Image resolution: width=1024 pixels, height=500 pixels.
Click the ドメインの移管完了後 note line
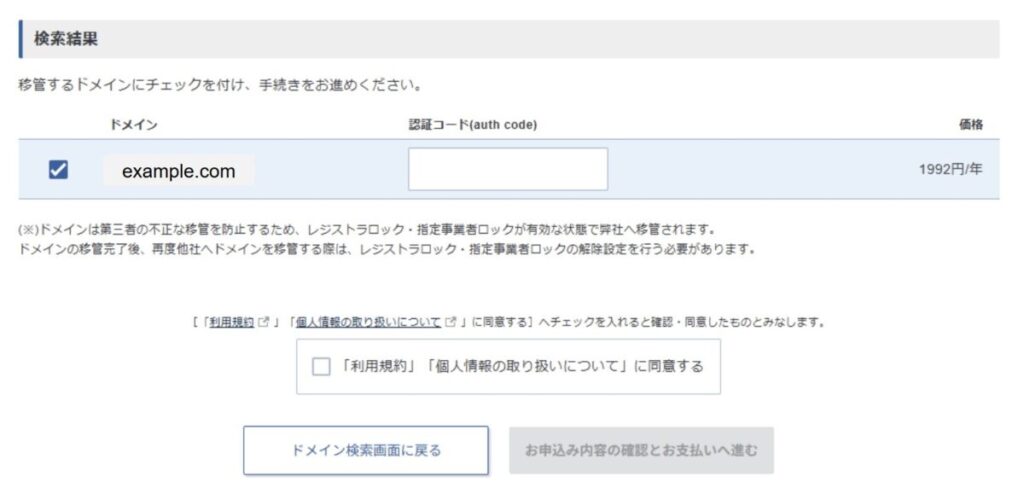[385, 249]
